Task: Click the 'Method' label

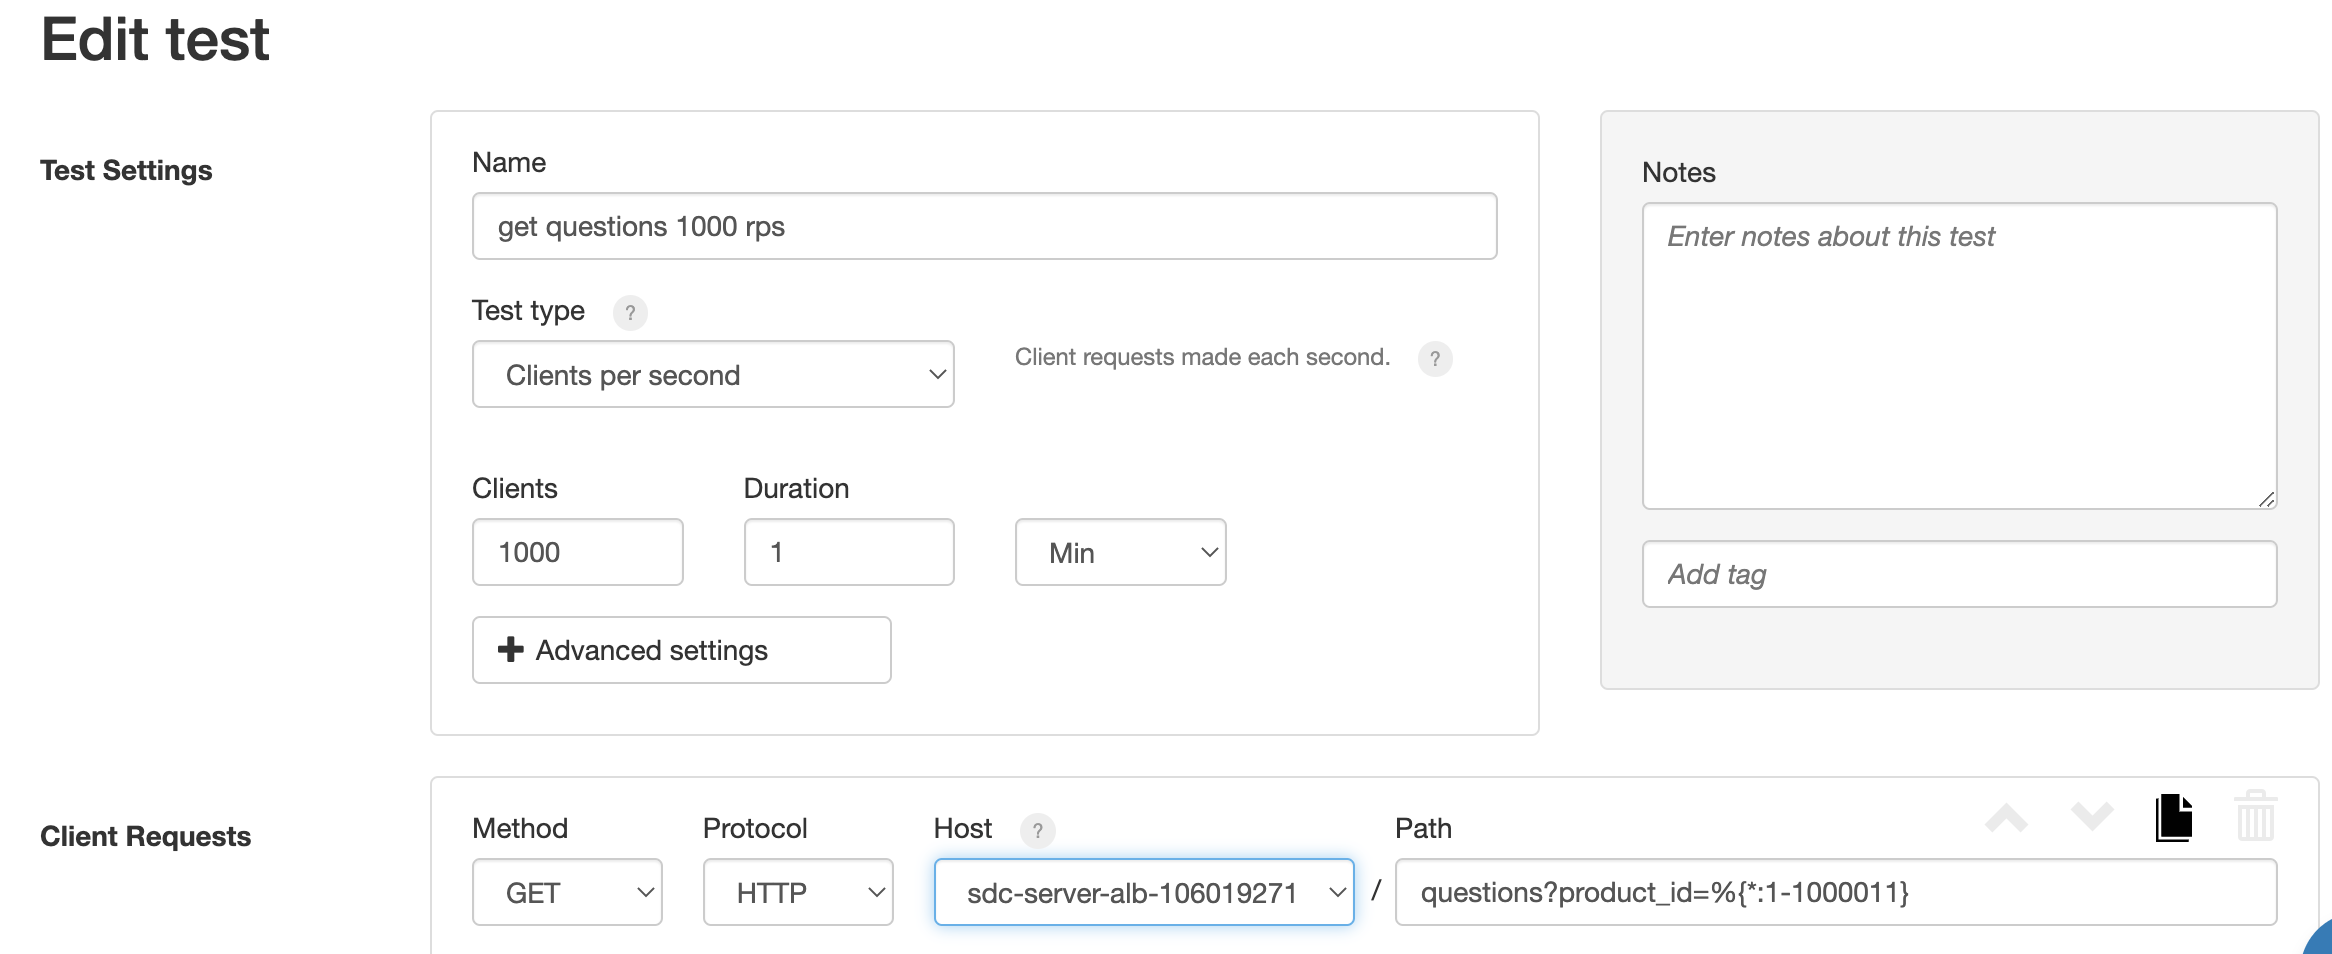Action: click(520, 828)
